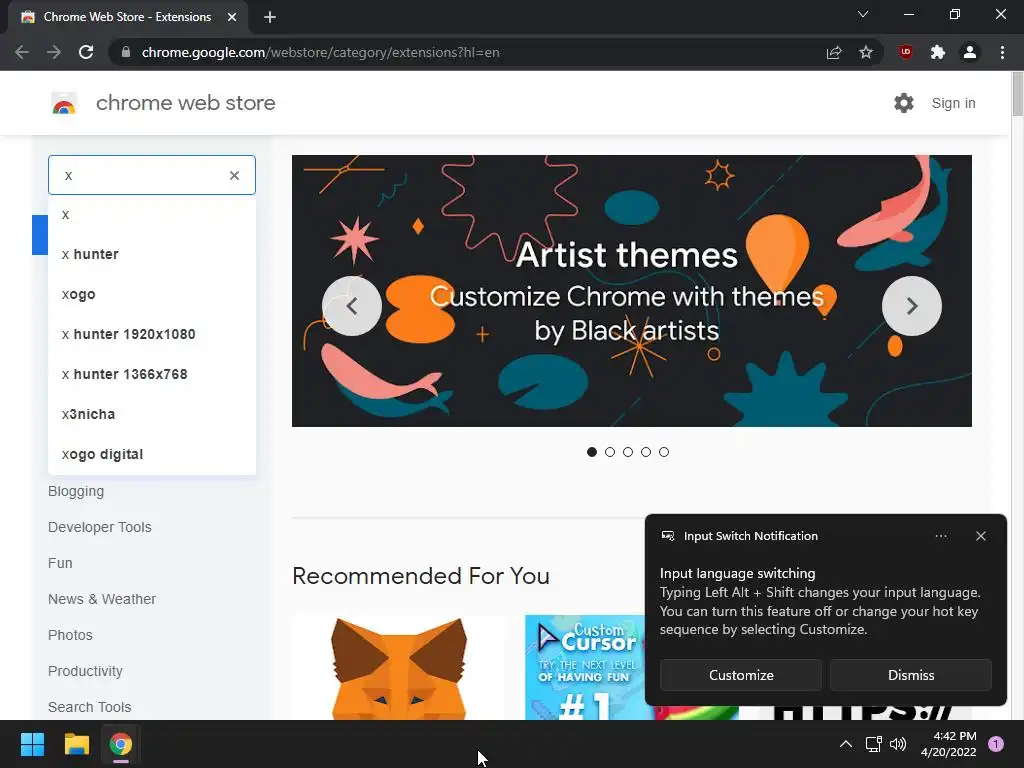Expand the tab search chevron
The height and width of the screenshot is (768, 1024).
tap(863, 14)
